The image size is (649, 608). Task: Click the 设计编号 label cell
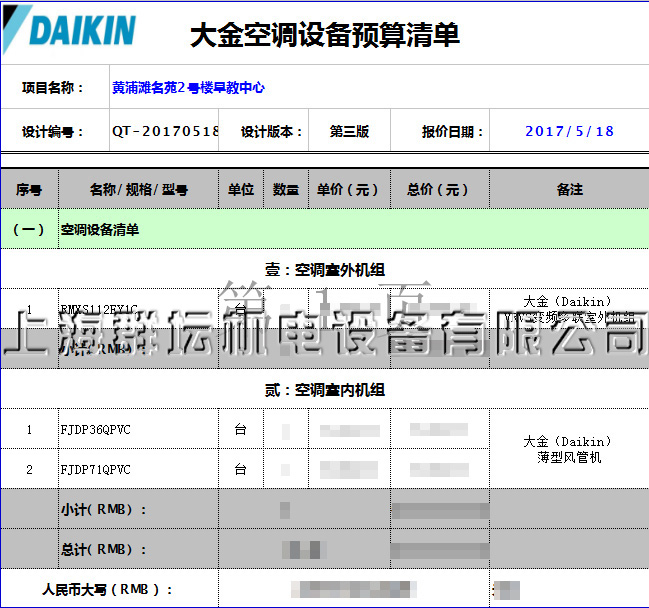coord(53,132)
